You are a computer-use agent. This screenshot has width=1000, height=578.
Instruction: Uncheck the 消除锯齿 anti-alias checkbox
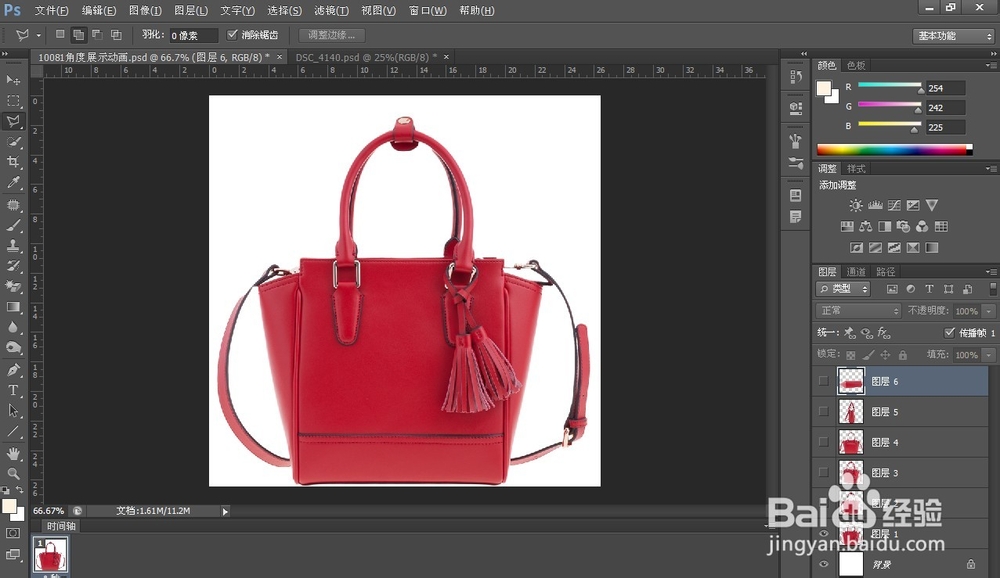[232, 34]
